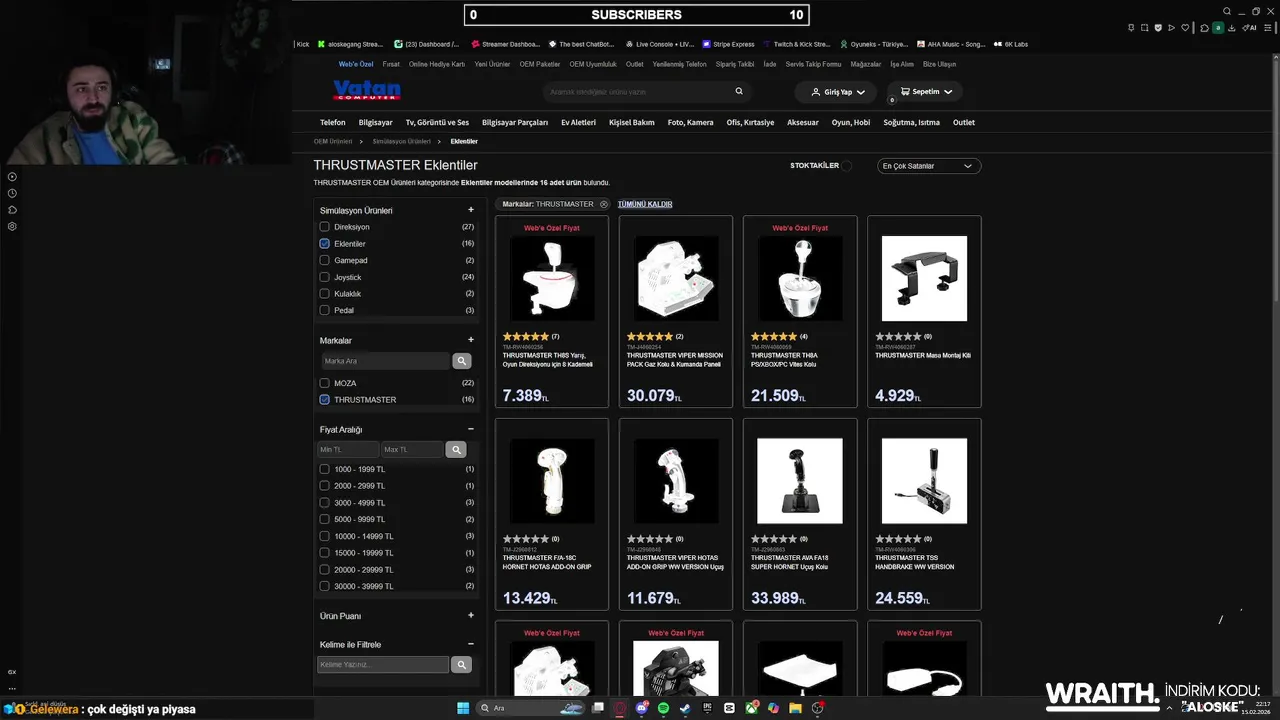The image size is (1280, 720).
Task: Click the Mağazalar top link
Action: (x=866, y=64)
